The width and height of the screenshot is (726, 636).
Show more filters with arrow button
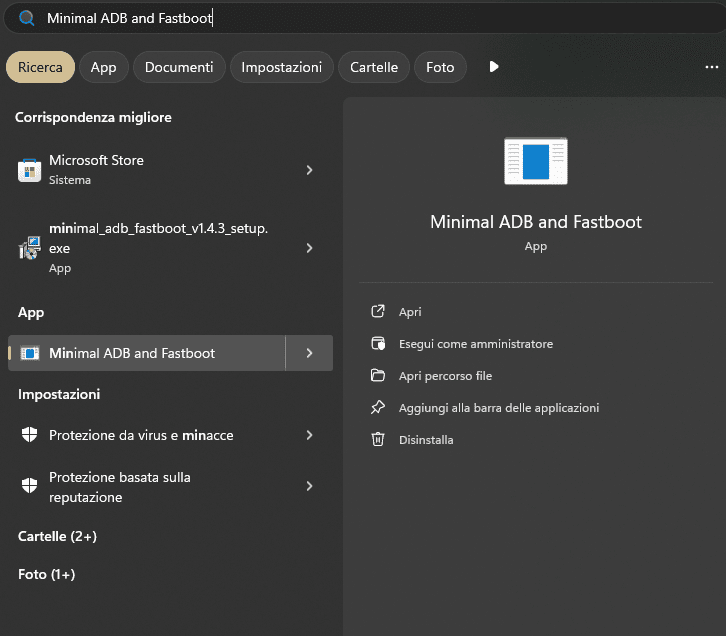pyautogui.click(x=493, y=67)
